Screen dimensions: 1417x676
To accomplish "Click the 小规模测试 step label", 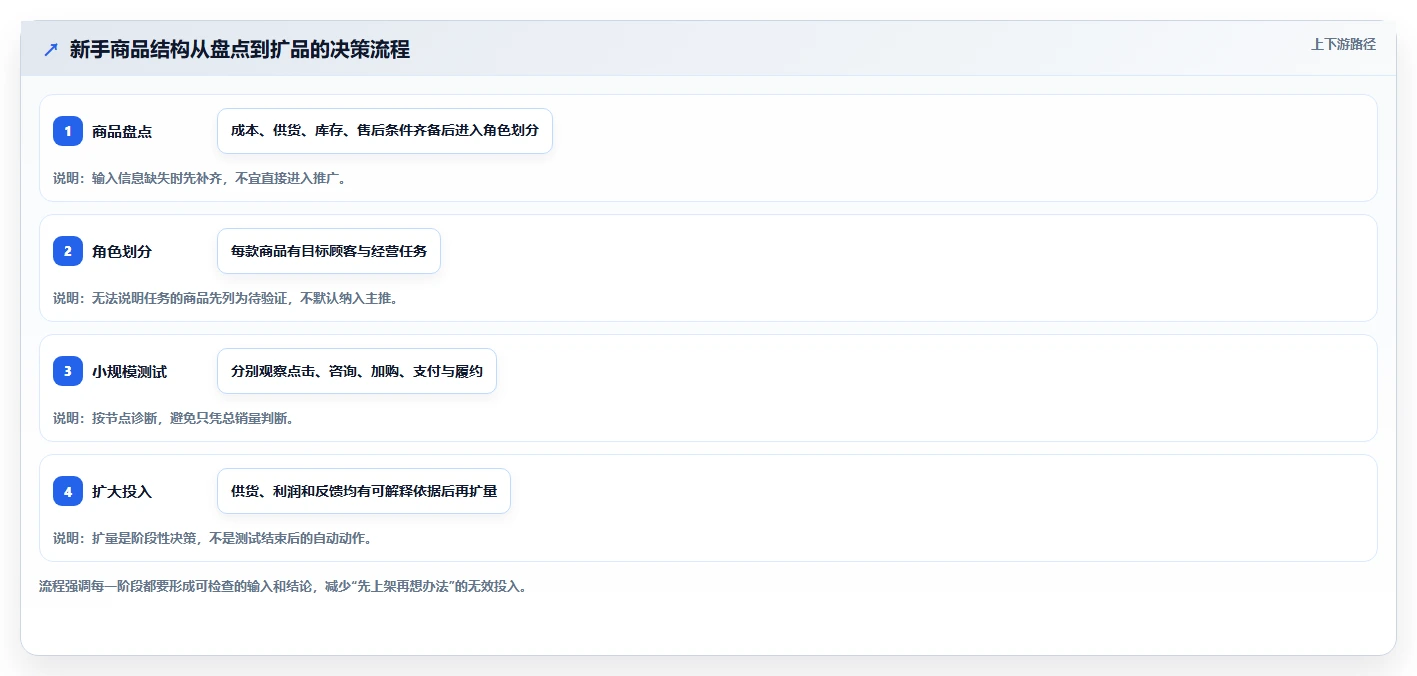I will coord(129,371).
